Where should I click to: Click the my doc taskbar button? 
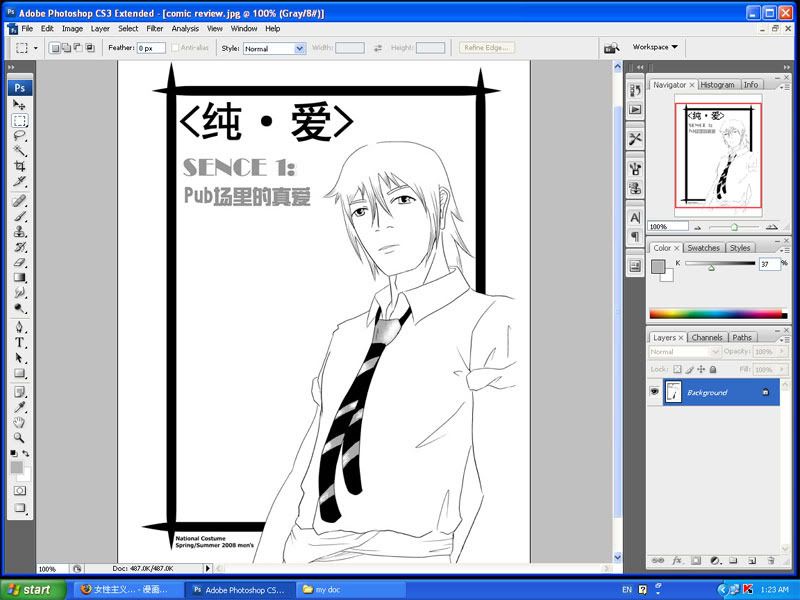click(x=350, y=590)
